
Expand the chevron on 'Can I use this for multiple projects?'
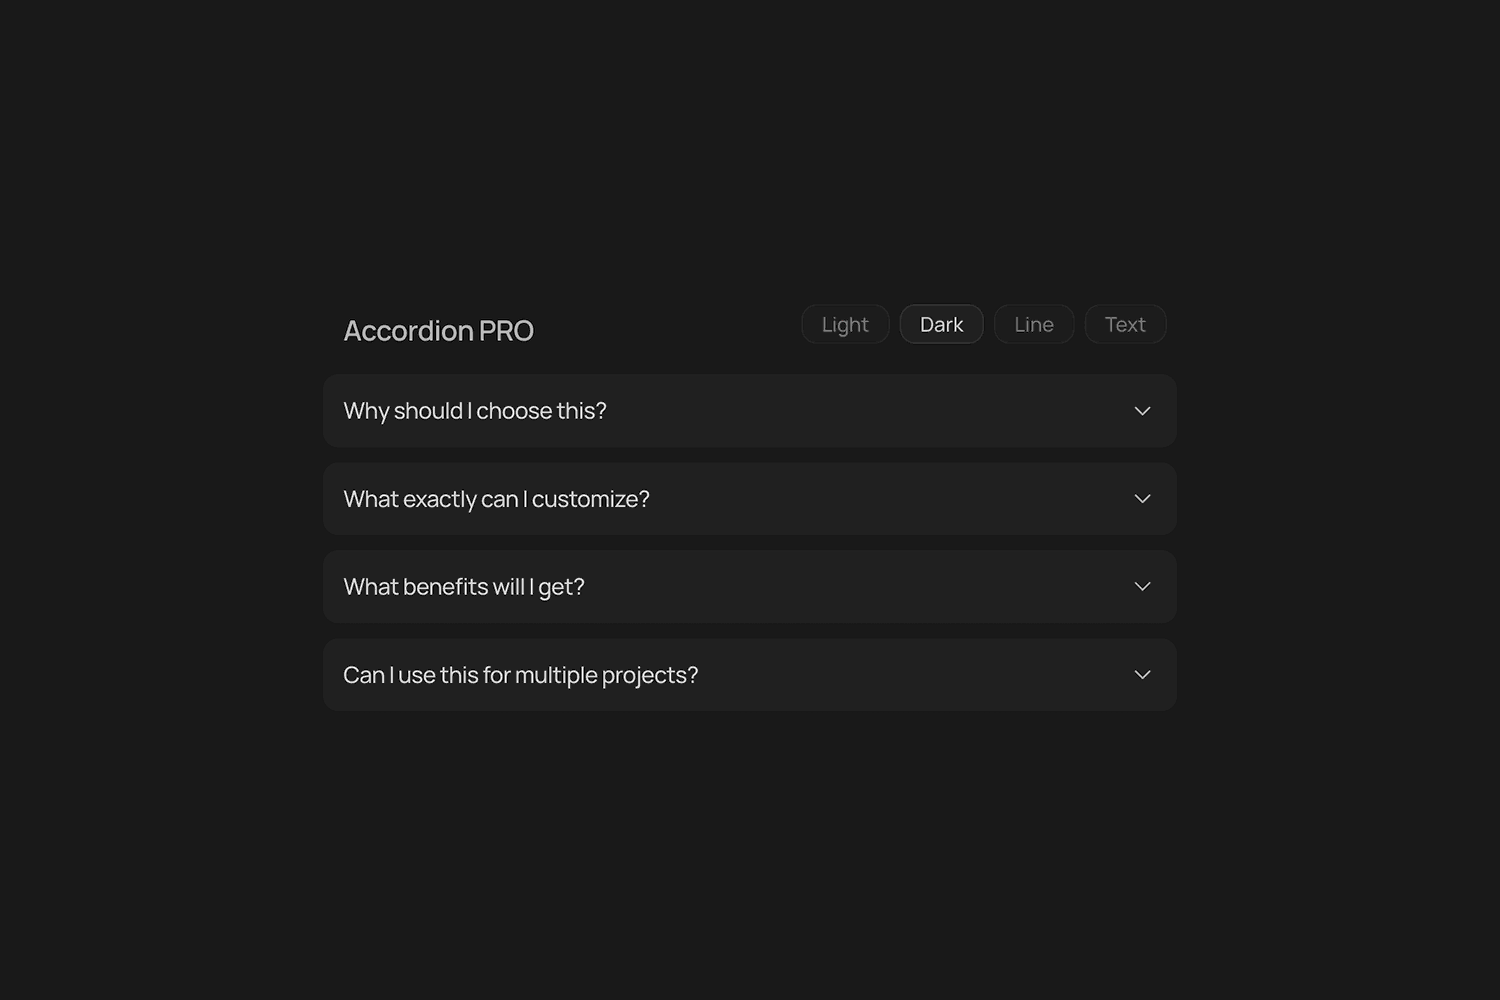coord(1141,674)
